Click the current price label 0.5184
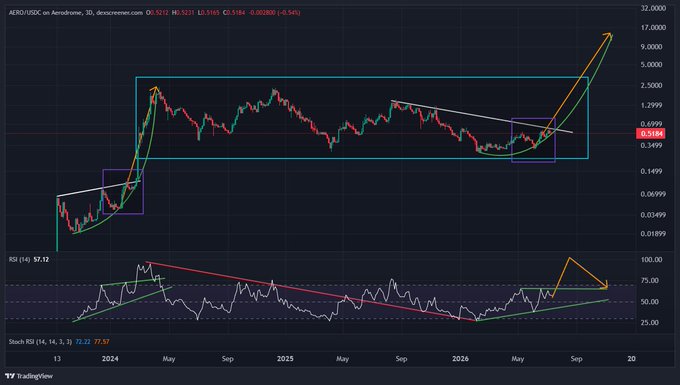The width and height of the screenshot is (680, 385). [x=650, y=134]
